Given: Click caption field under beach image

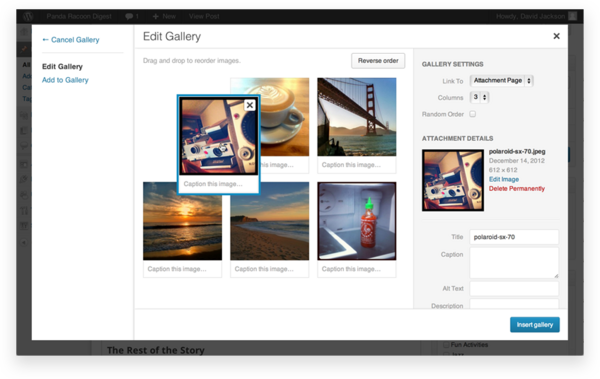Looking at the screenshot, I should [270, 269].
